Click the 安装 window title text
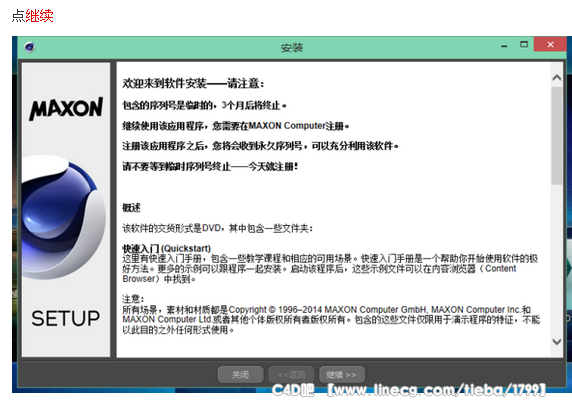Screen dimensions: 572x407 pos(292,47)
